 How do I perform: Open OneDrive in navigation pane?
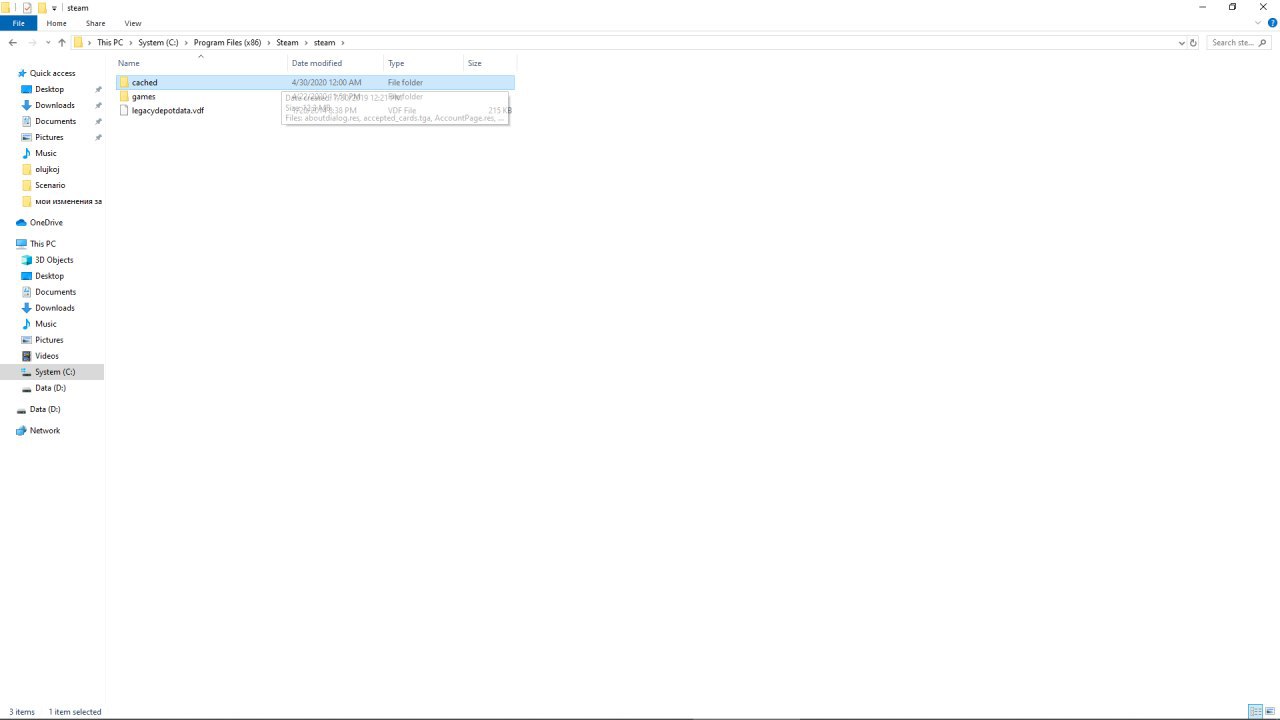(x=46, y=222)
